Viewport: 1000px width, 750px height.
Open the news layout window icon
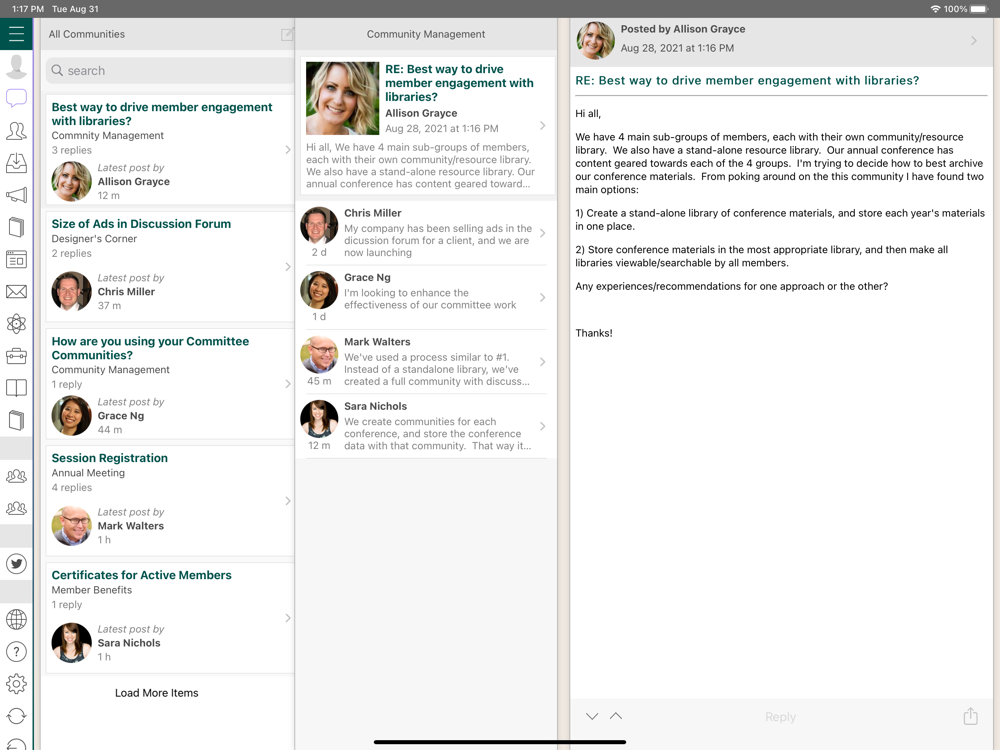pyautogui.click(x=16, y=260)
